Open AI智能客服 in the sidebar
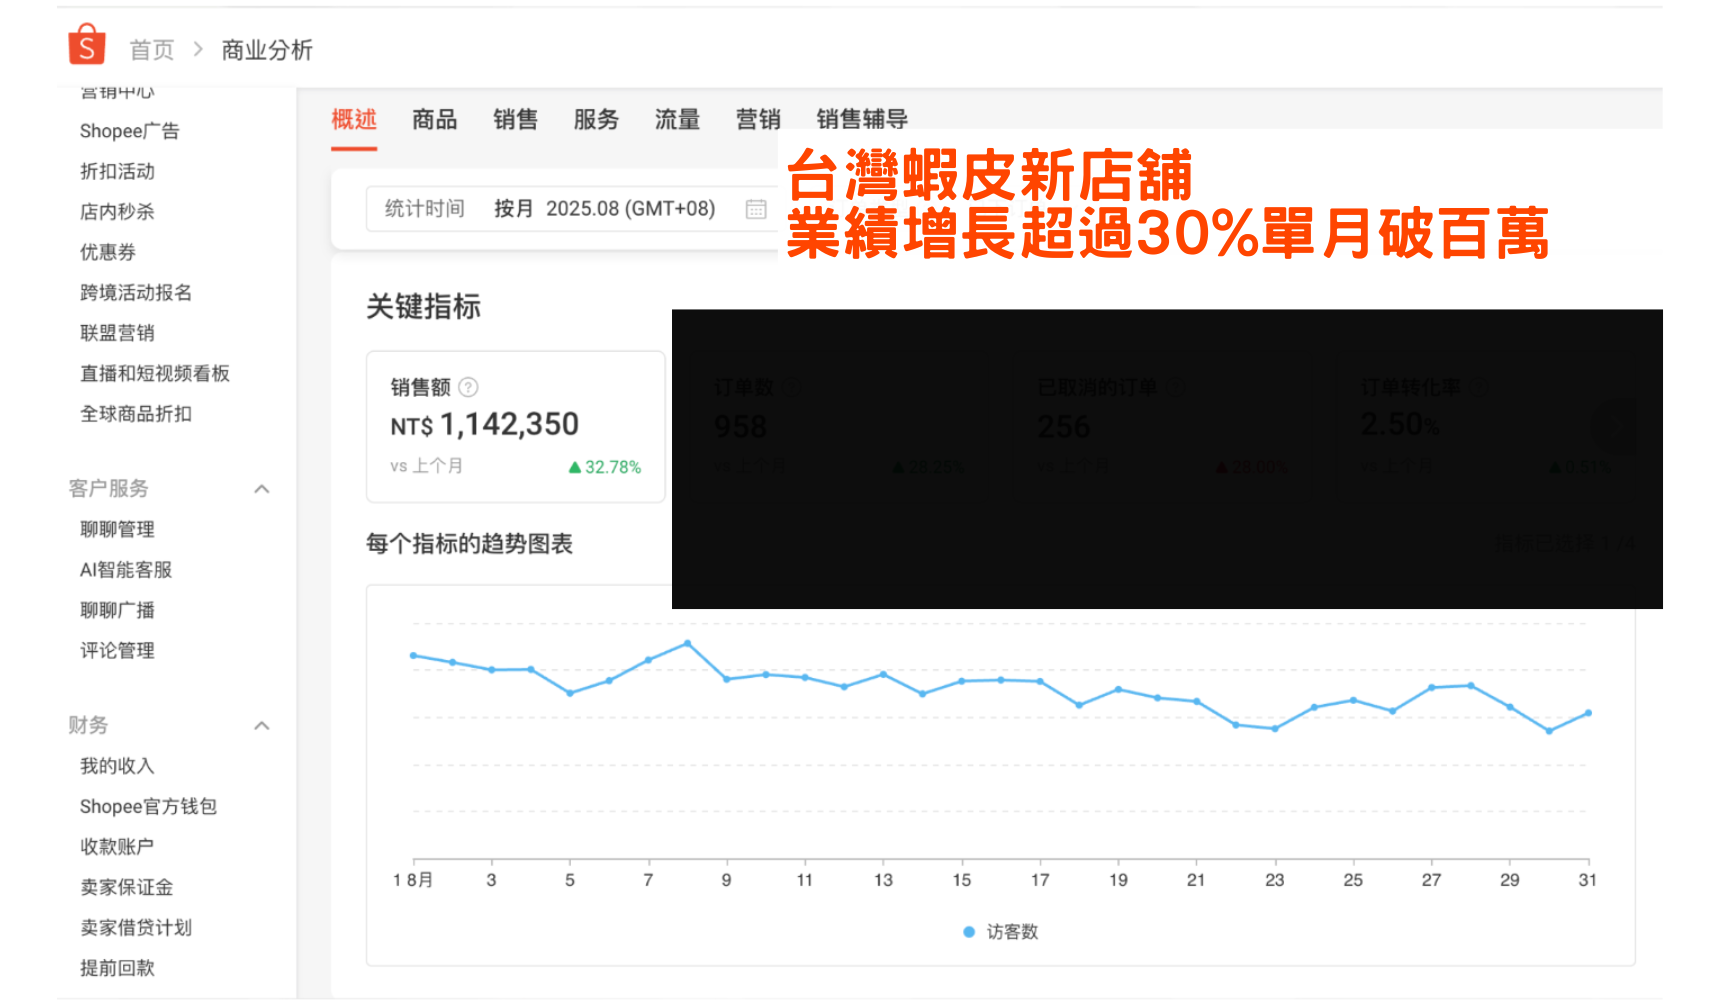The image size is (1720, 1000). [x=126, y=570]
